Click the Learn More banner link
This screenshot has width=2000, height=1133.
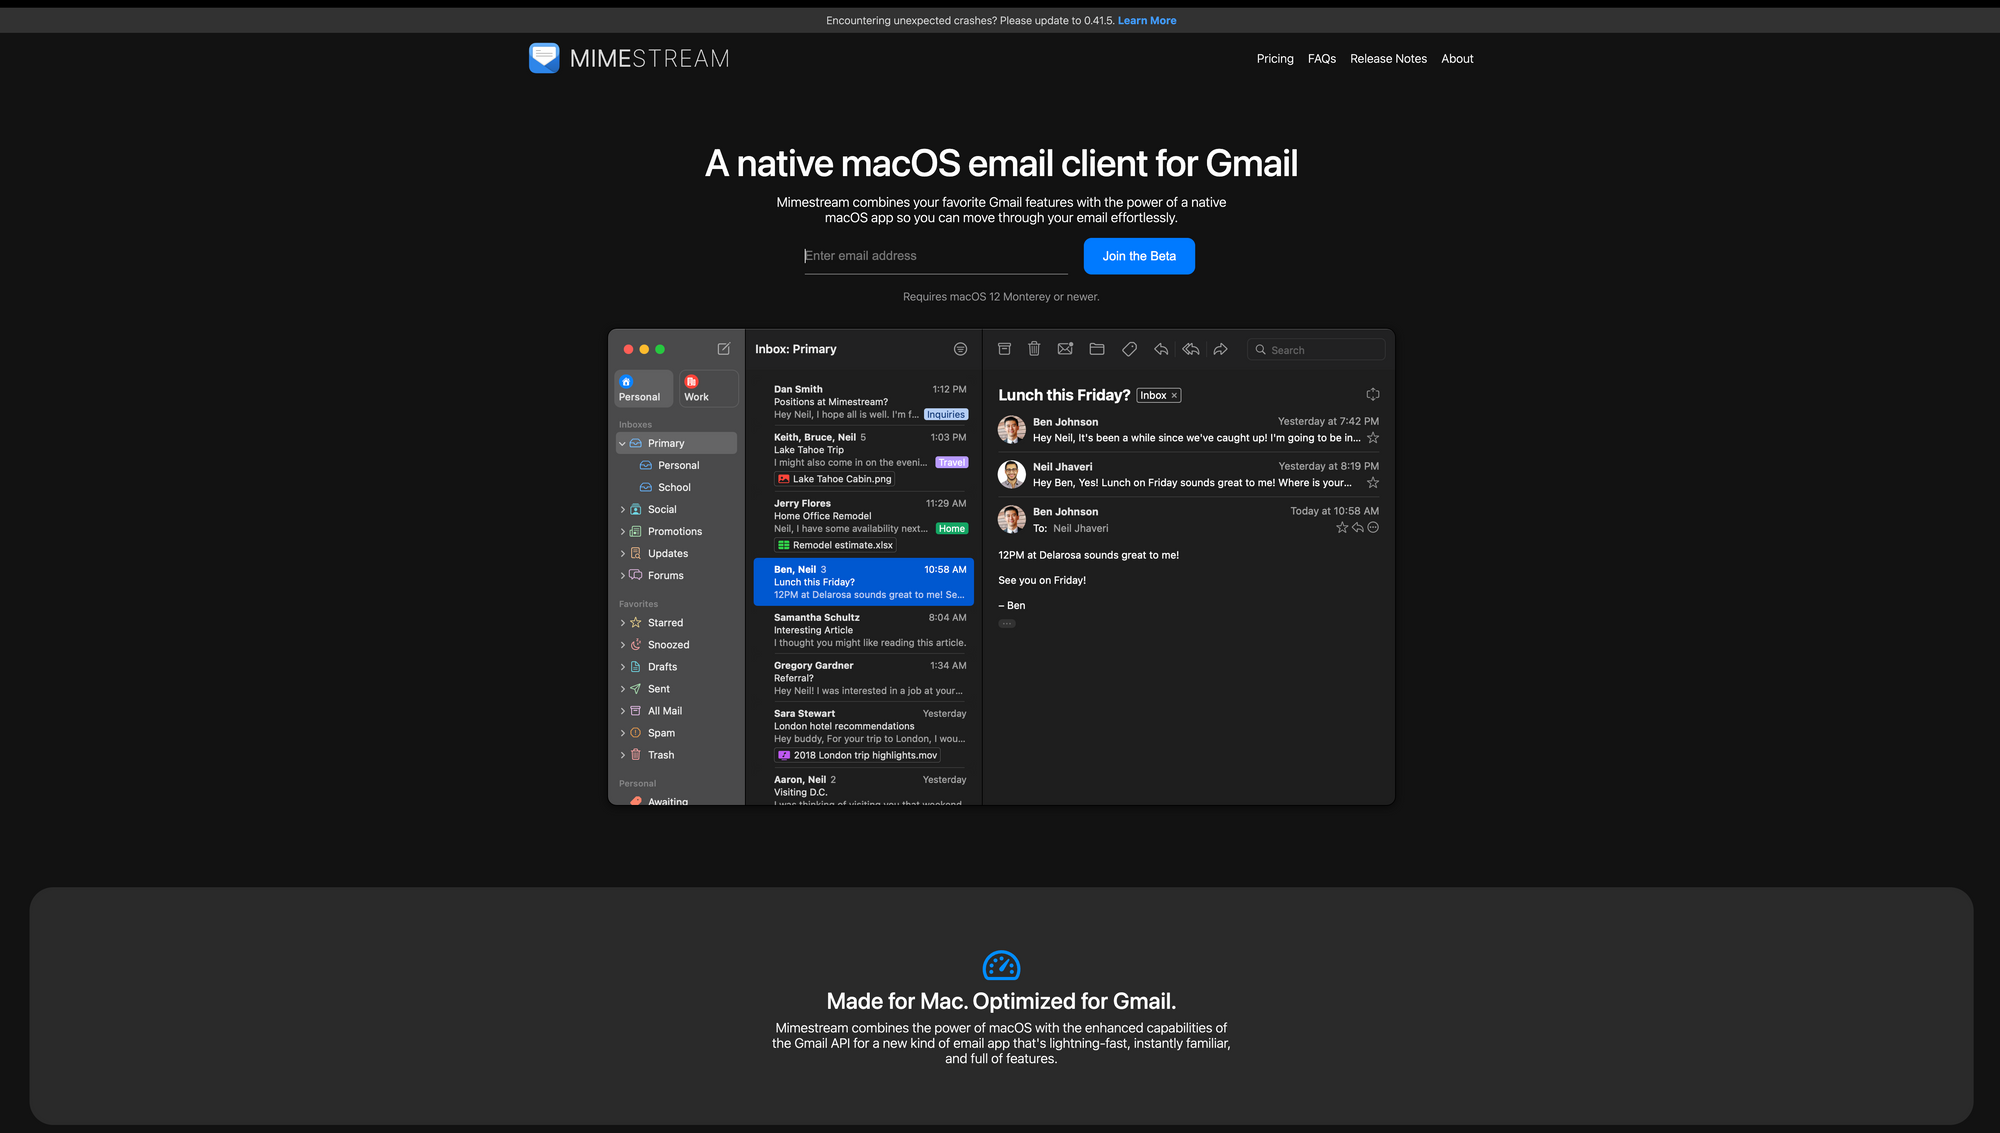coord(1146,21)
